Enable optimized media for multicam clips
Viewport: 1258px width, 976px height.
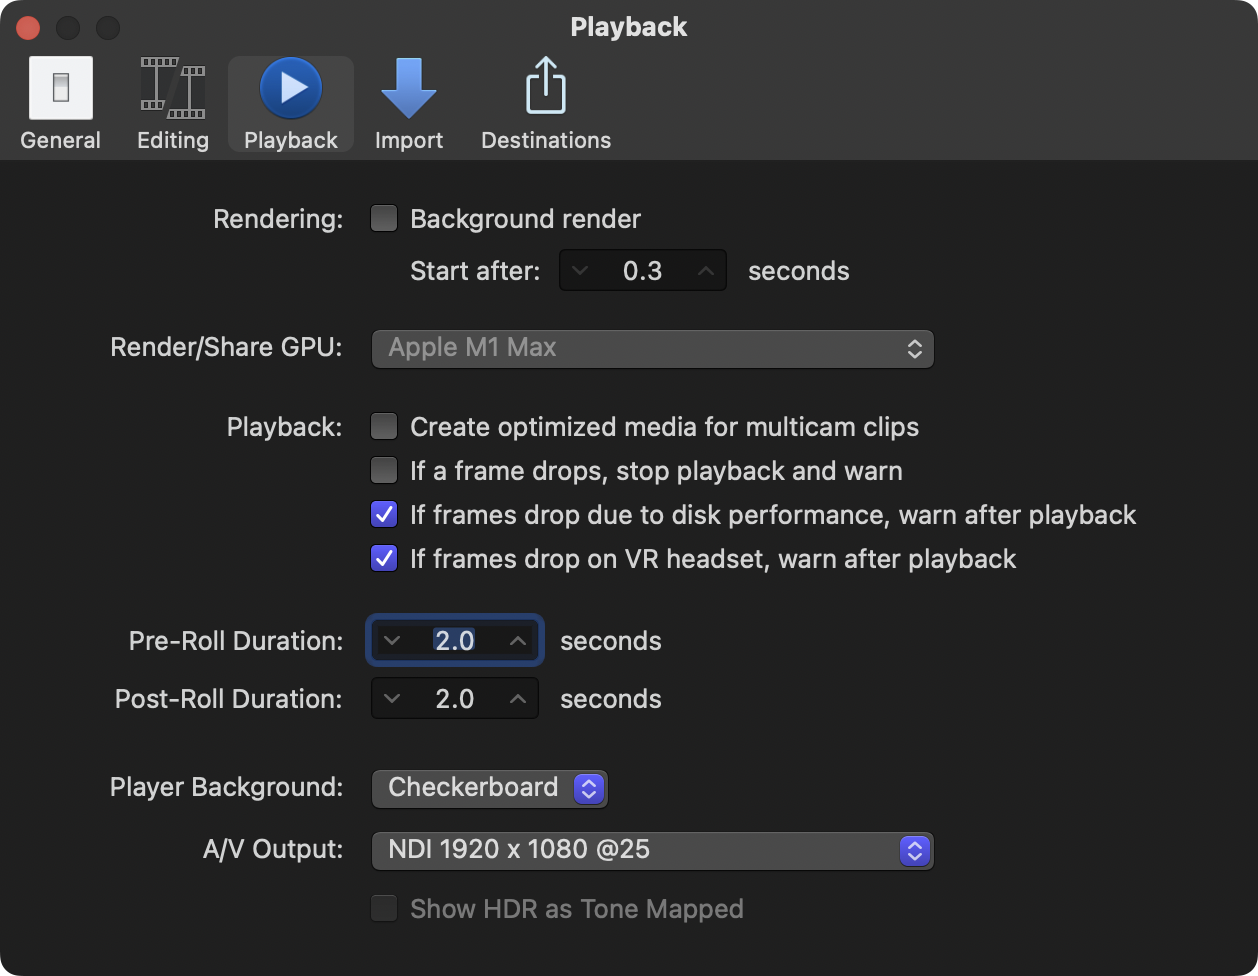pos(384,427)
